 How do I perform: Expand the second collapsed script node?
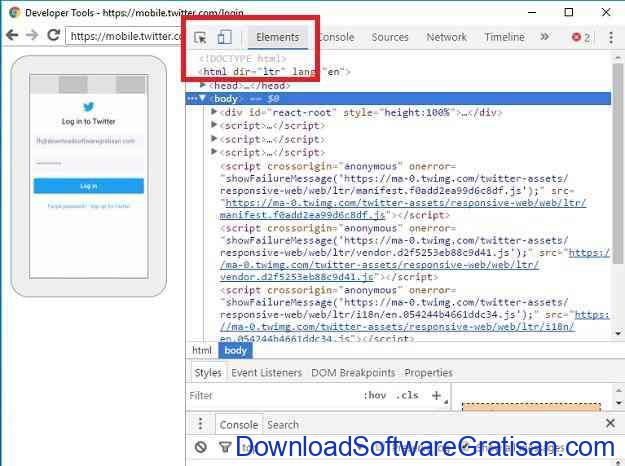click(214, 139)
